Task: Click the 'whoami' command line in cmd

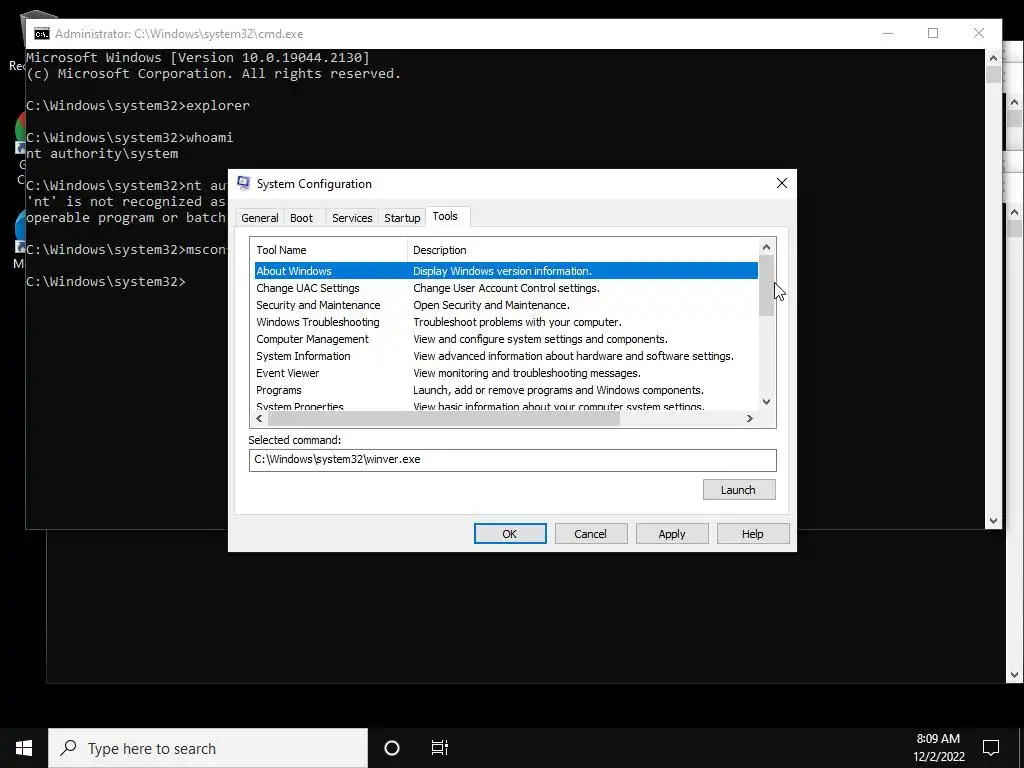Action: [129, 138]
